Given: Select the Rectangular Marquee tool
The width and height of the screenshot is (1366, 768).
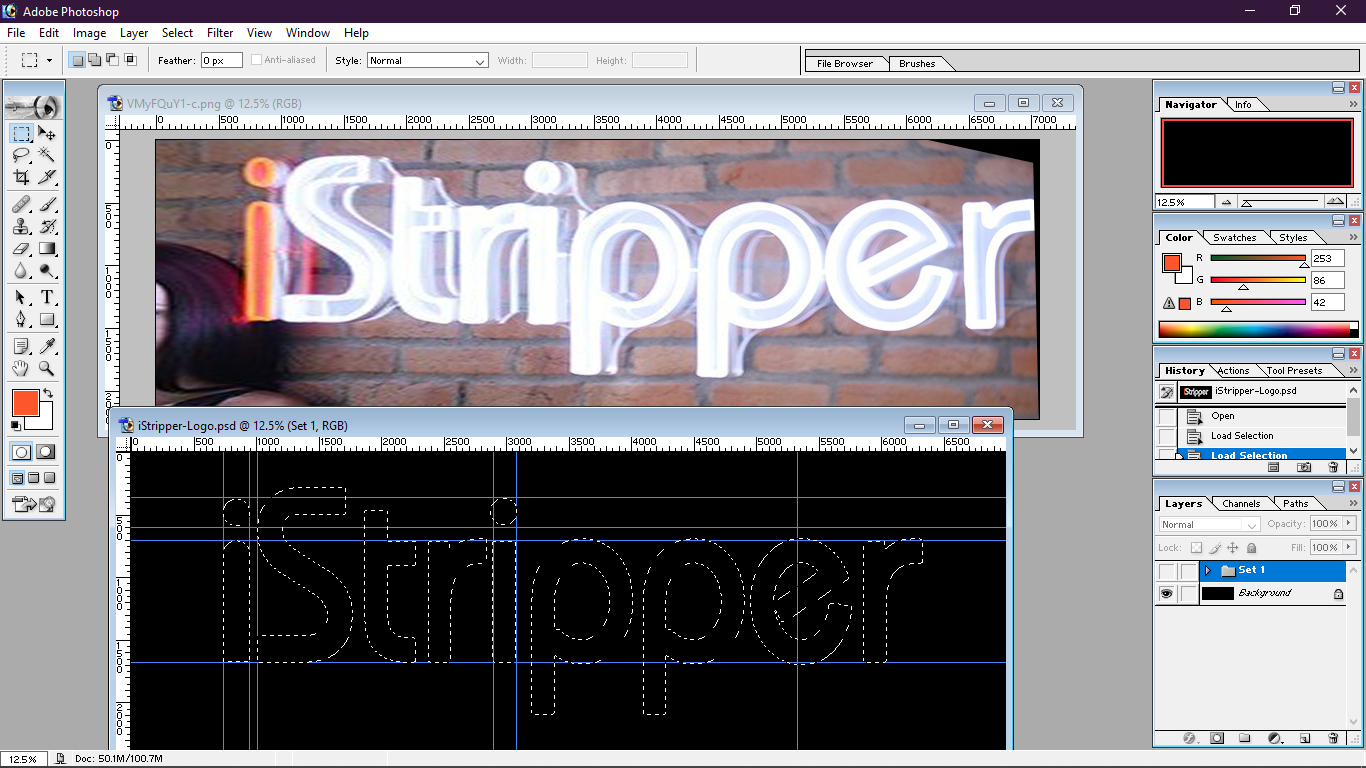Looking at the screenshot, I should point(21,133).
